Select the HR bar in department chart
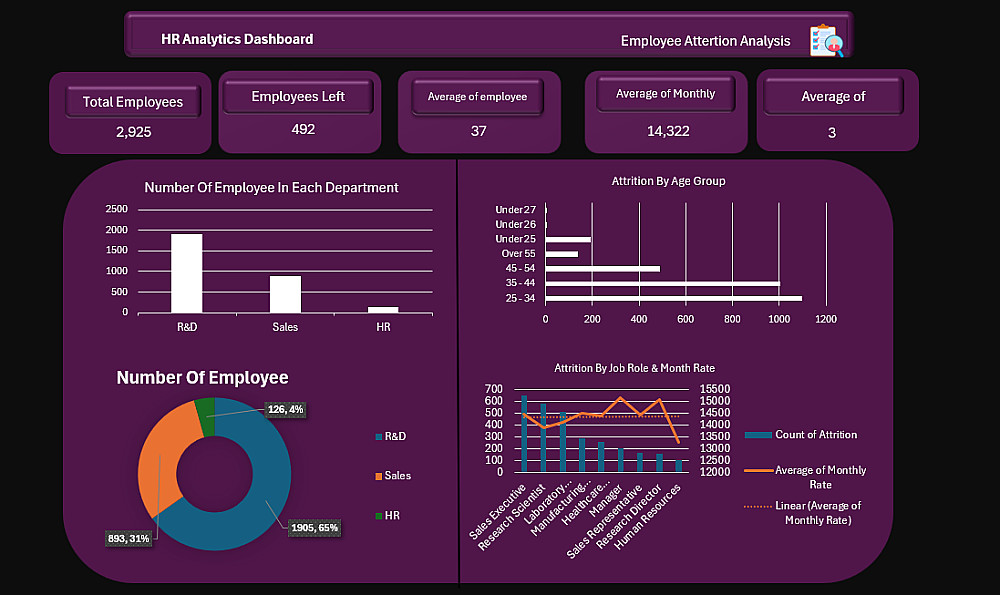 point(383,310)
